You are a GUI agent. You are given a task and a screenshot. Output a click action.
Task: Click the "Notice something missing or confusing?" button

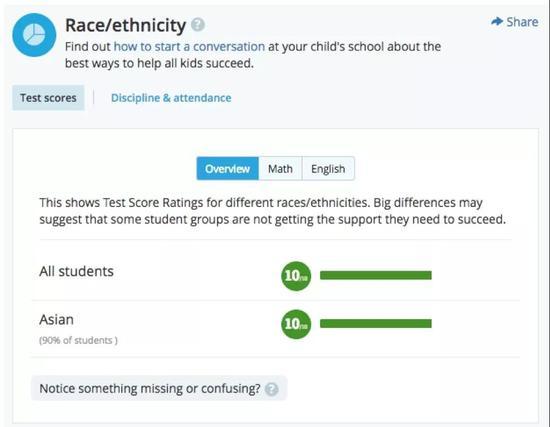[x=159, y=388]
